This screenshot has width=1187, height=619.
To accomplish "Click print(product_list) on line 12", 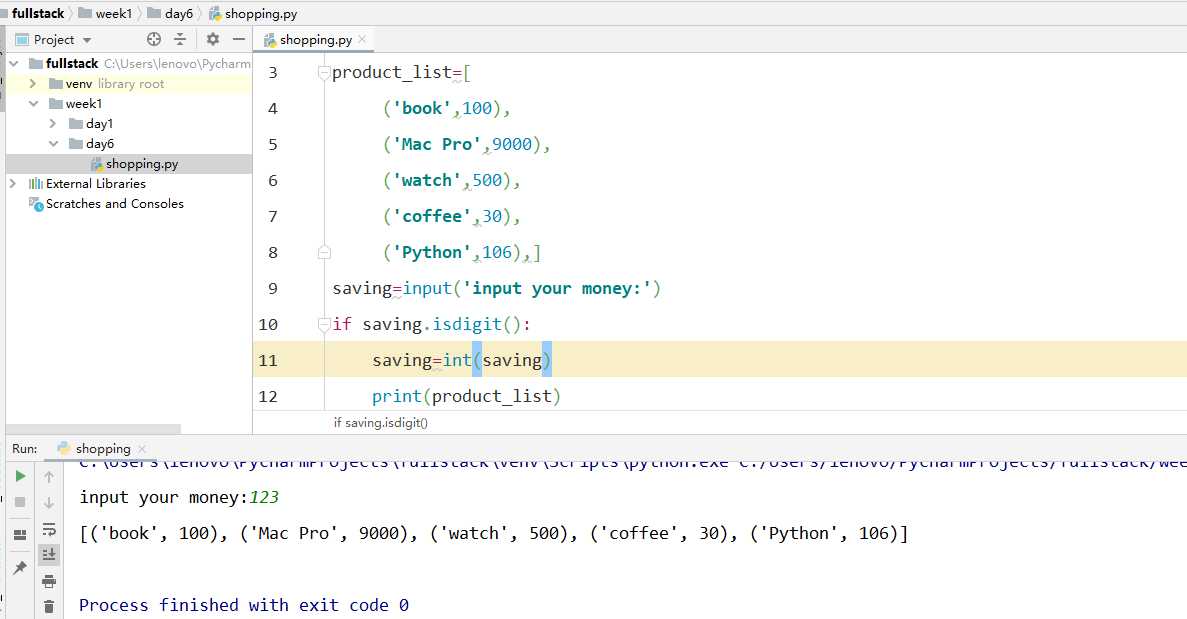I will coord(466,397).
